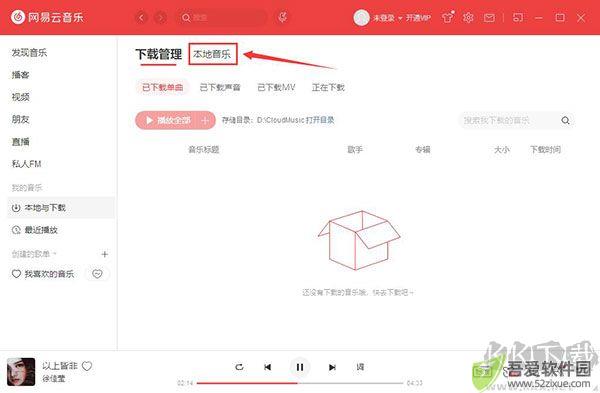Image resolution: width=600 pixels, height=393 pixels.
Task: Toggle the loop playback mode
Action: tap(239, 367)
